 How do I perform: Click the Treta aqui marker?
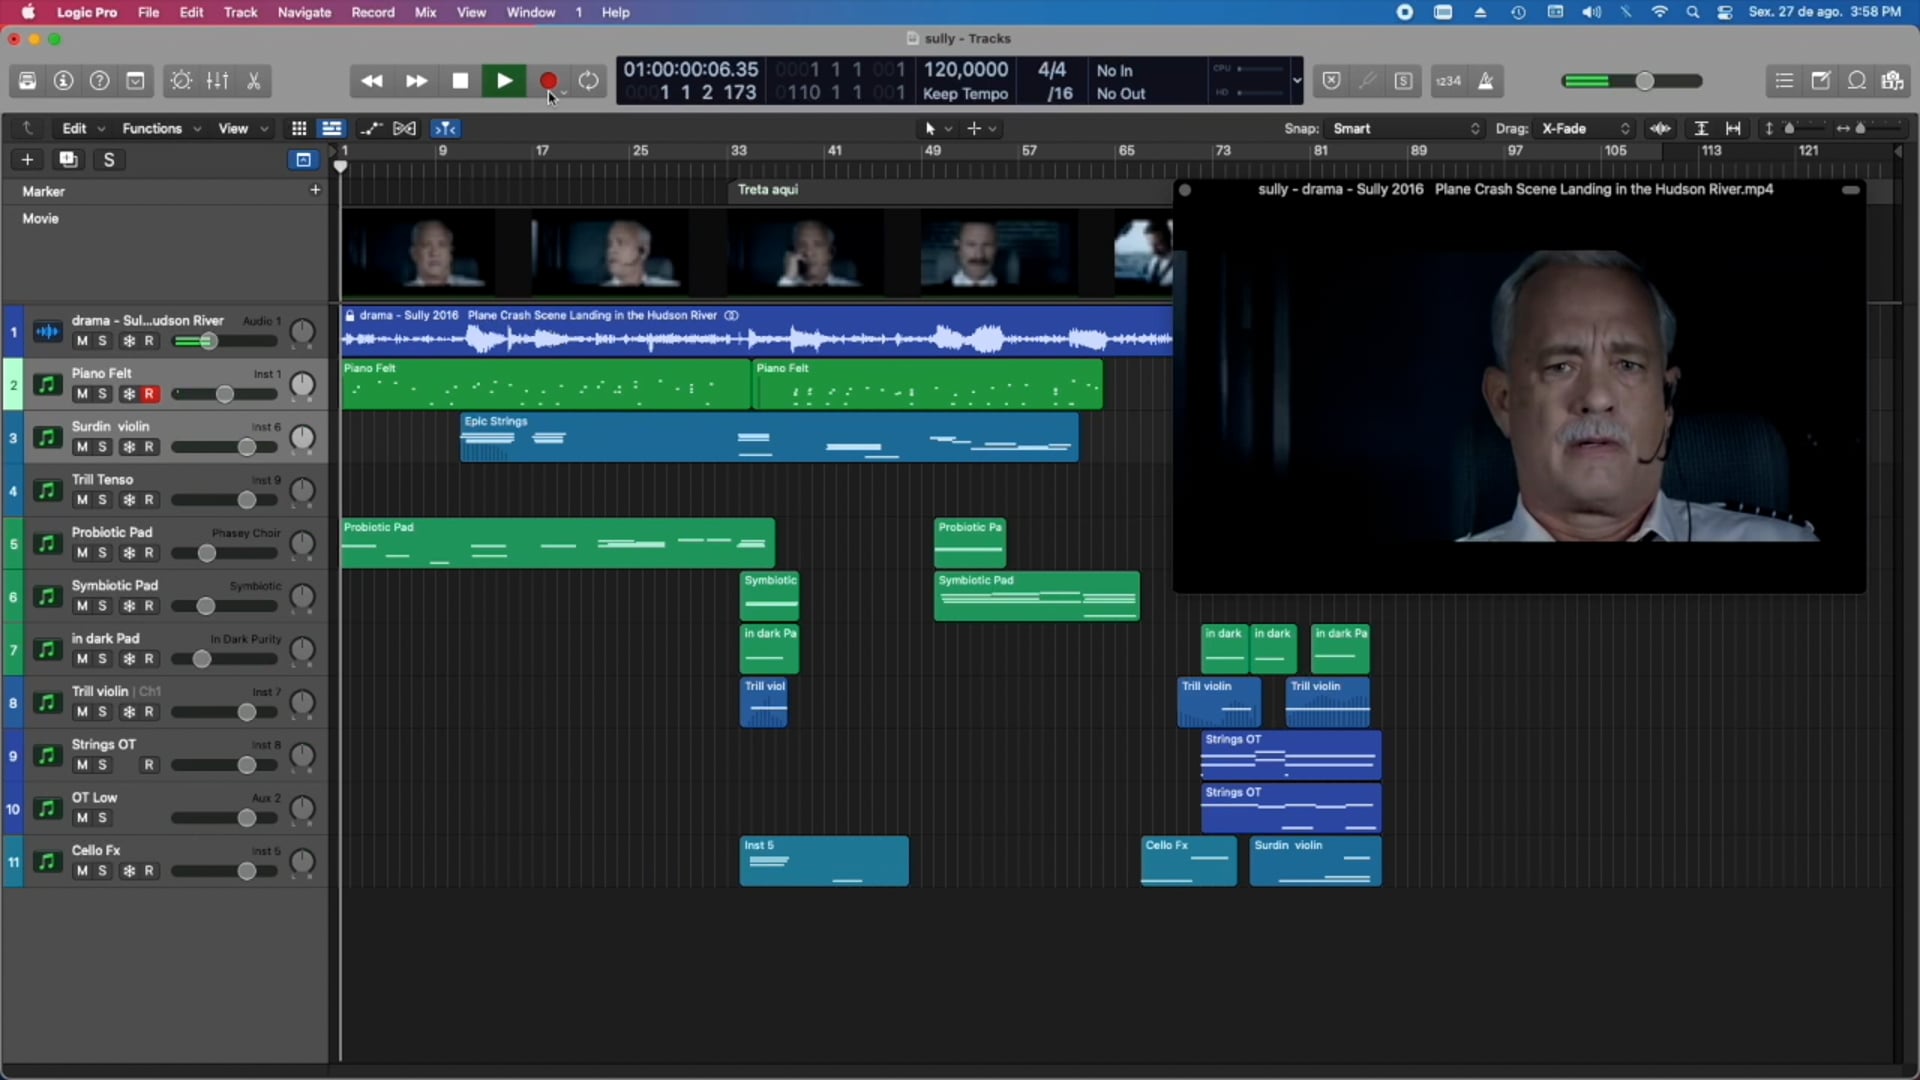coord(768,189)
